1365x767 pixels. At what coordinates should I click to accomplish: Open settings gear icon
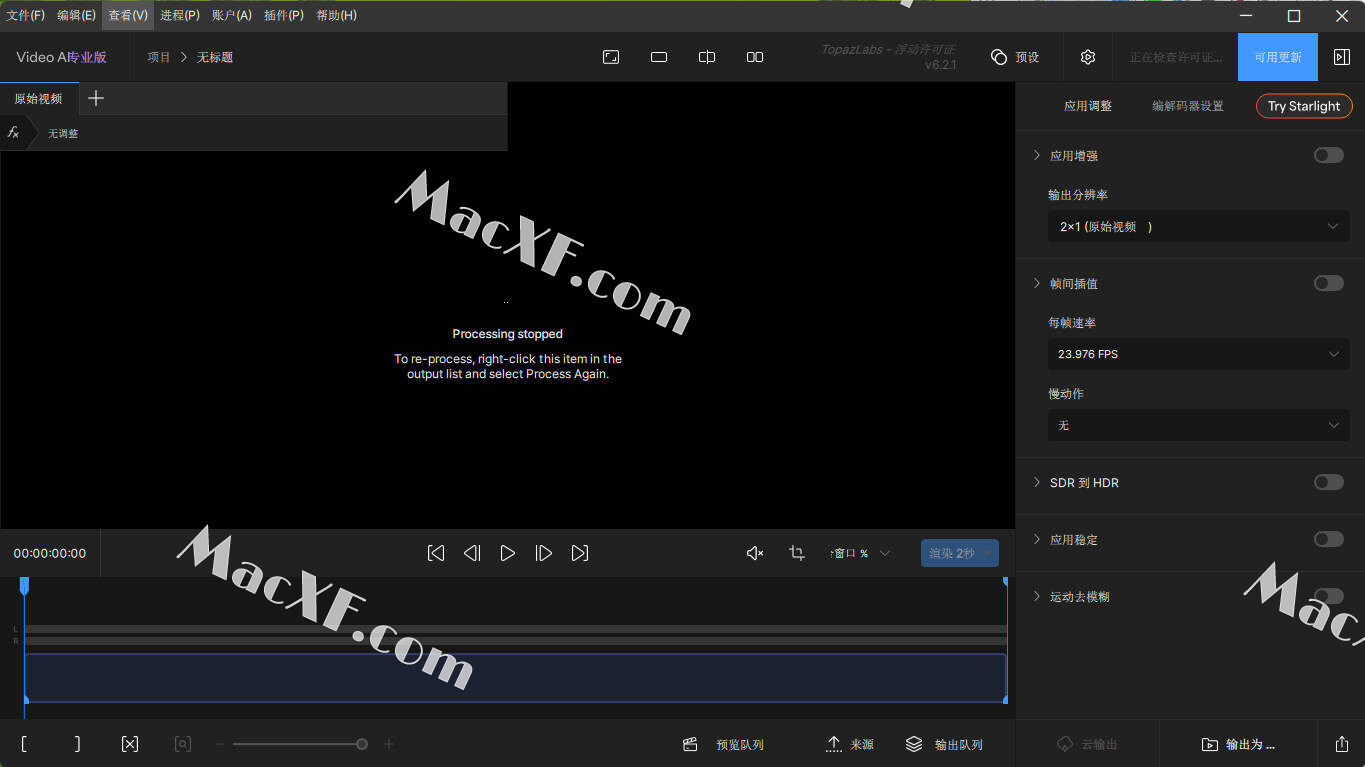point(1088,57)
